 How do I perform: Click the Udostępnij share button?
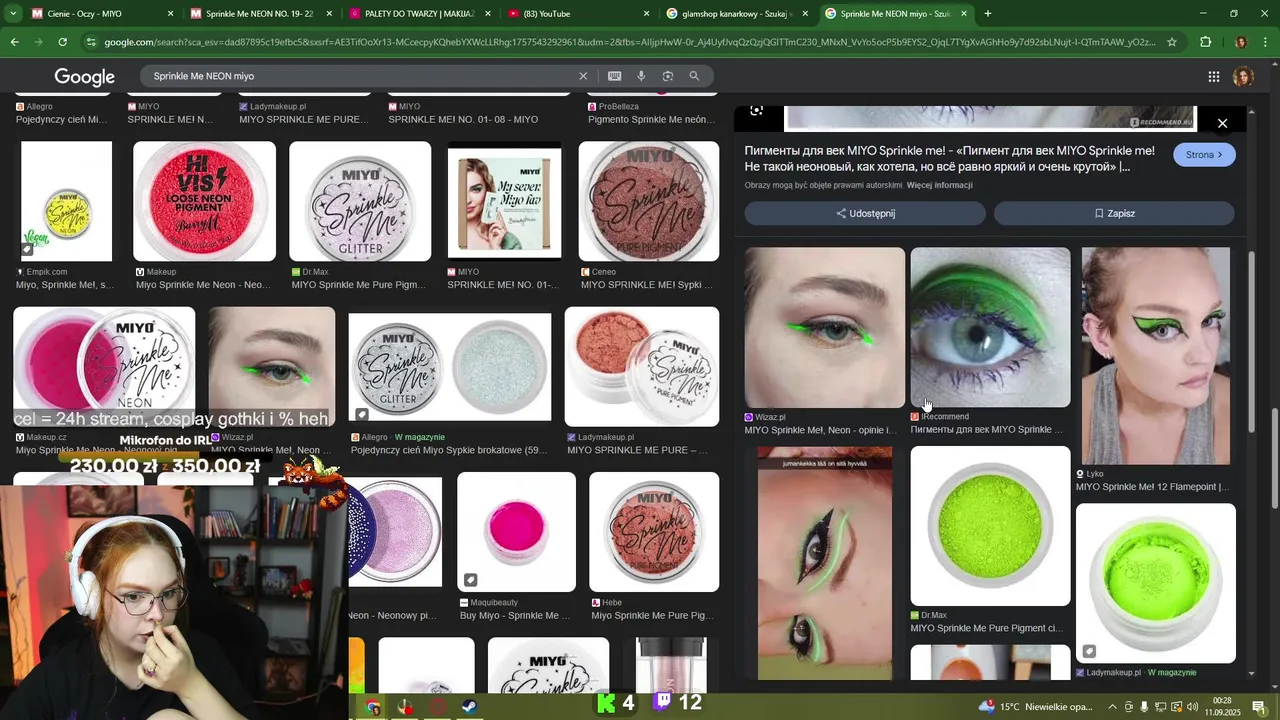pos(865,213)
